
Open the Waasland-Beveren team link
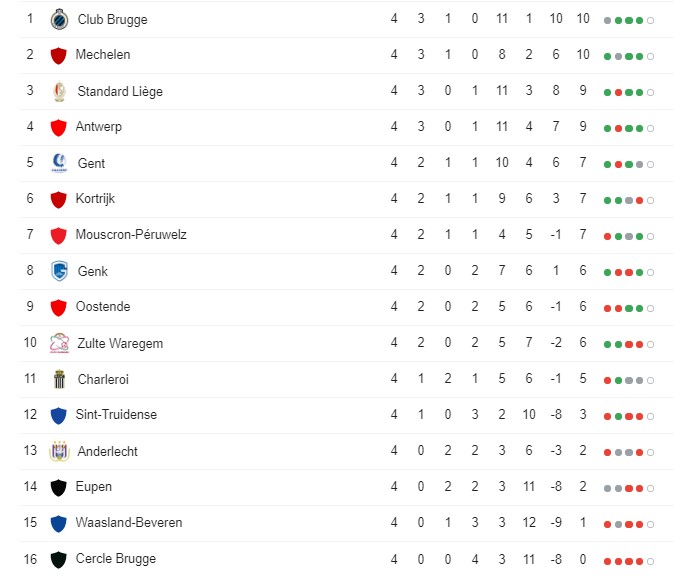(129, 523)
